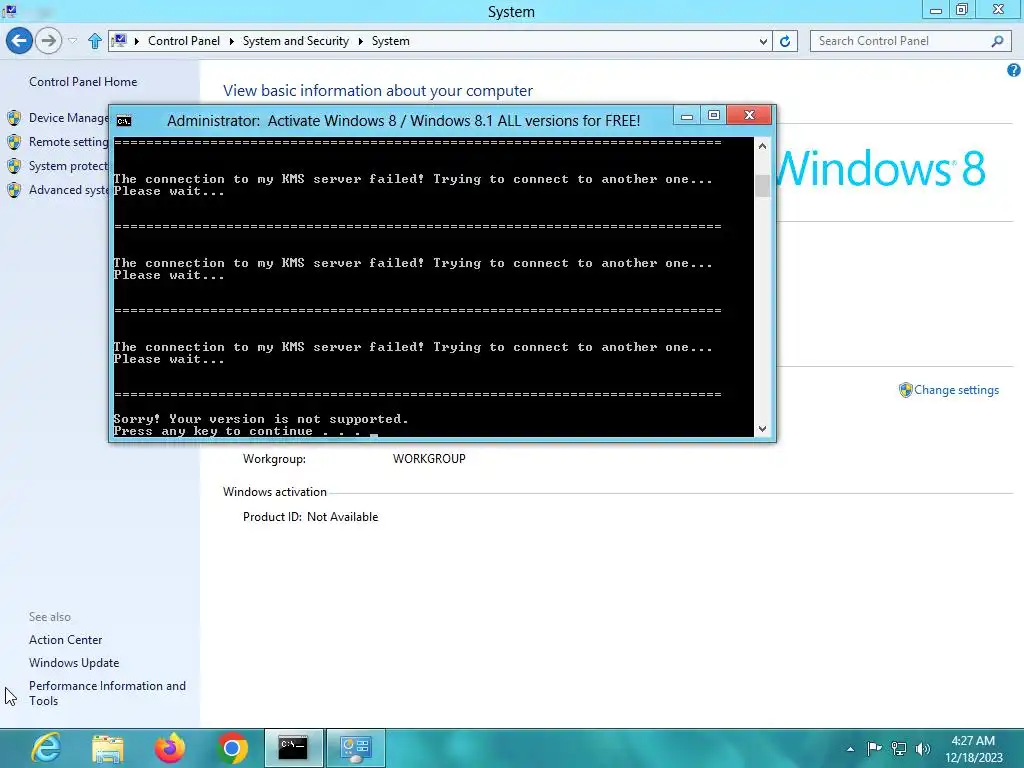This screenshot has width=1024, height=768.
Task: Launch Google Chrome from taskbar
Action: 232,748
